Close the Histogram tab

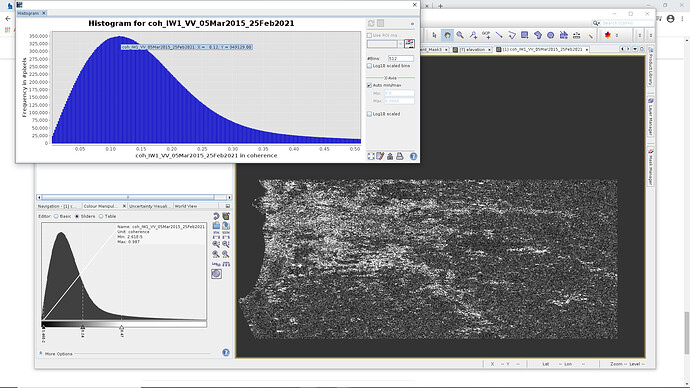pos(44,13)
